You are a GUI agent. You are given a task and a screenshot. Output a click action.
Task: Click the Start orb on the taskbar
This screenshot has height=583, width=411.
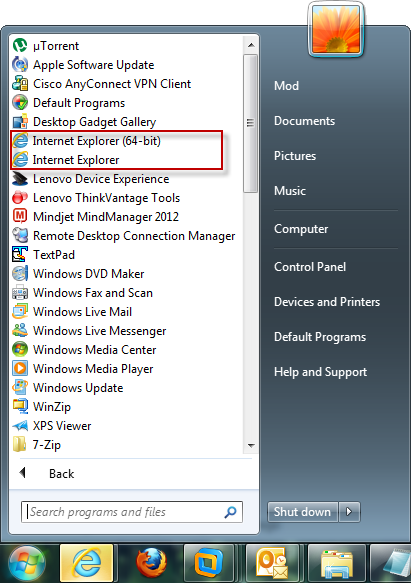(x=26, y=564)
